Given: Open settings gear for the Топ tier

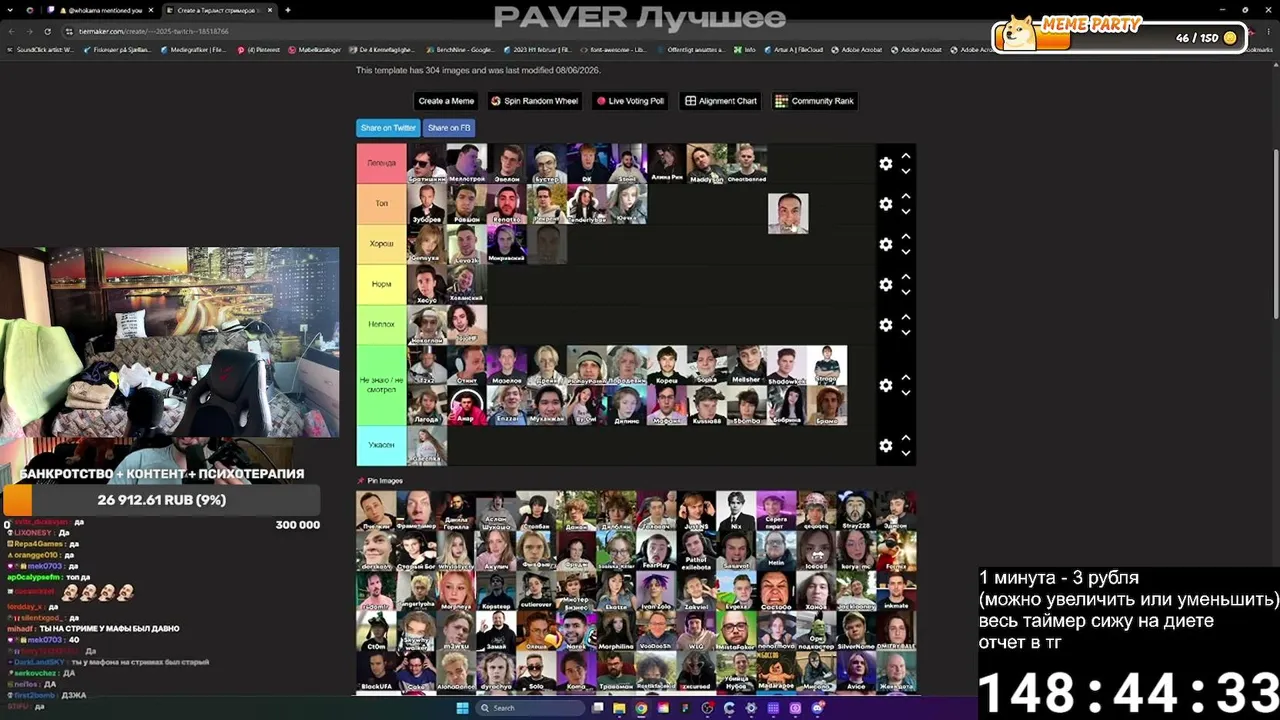Looking at the screenshot, I should (885, 204).
